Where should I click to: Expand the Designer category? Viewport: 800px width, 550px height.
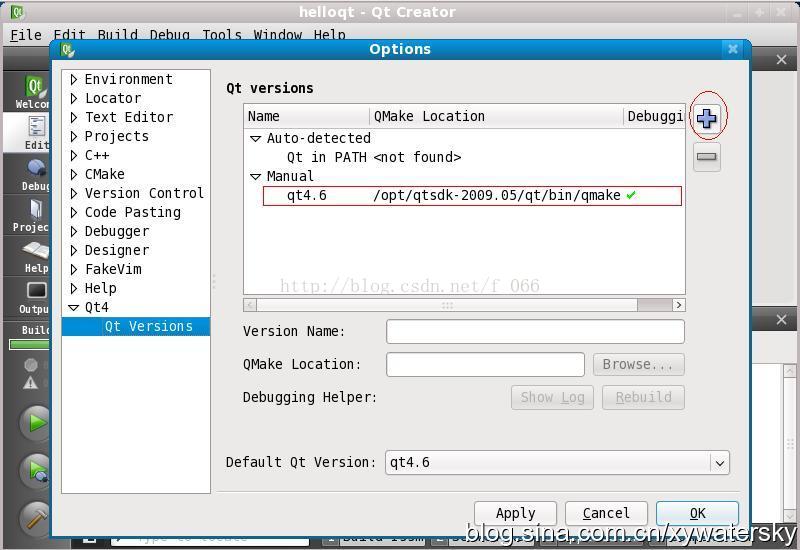pyautogui.click(x=74, y=251)
